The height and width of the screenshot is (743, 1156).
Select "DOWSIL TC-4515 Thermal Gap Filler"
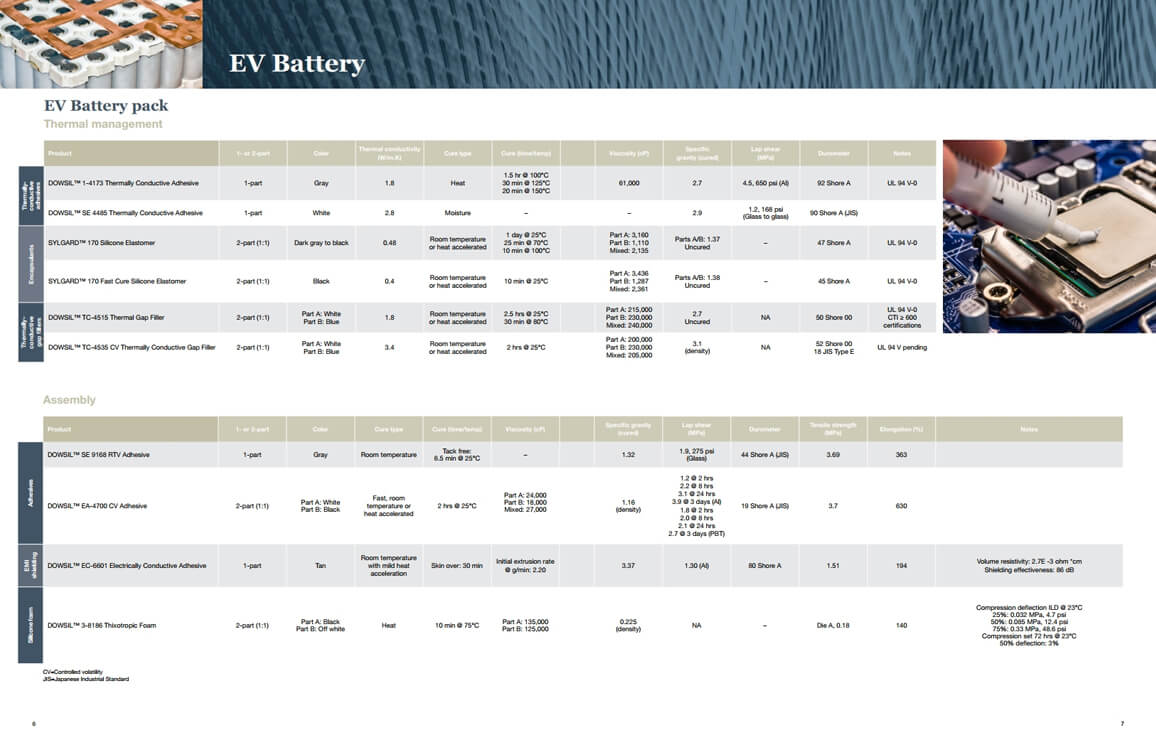tap(106, 318)
